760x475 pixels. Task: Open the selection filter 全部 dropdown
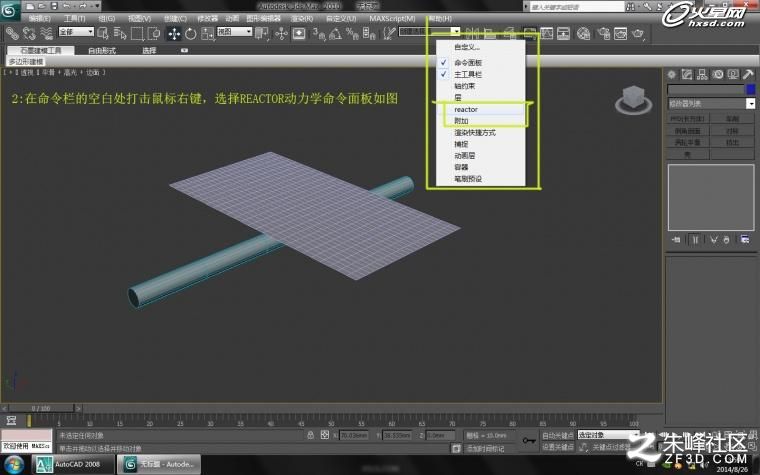pyautogui.click(x=76, y=32)
